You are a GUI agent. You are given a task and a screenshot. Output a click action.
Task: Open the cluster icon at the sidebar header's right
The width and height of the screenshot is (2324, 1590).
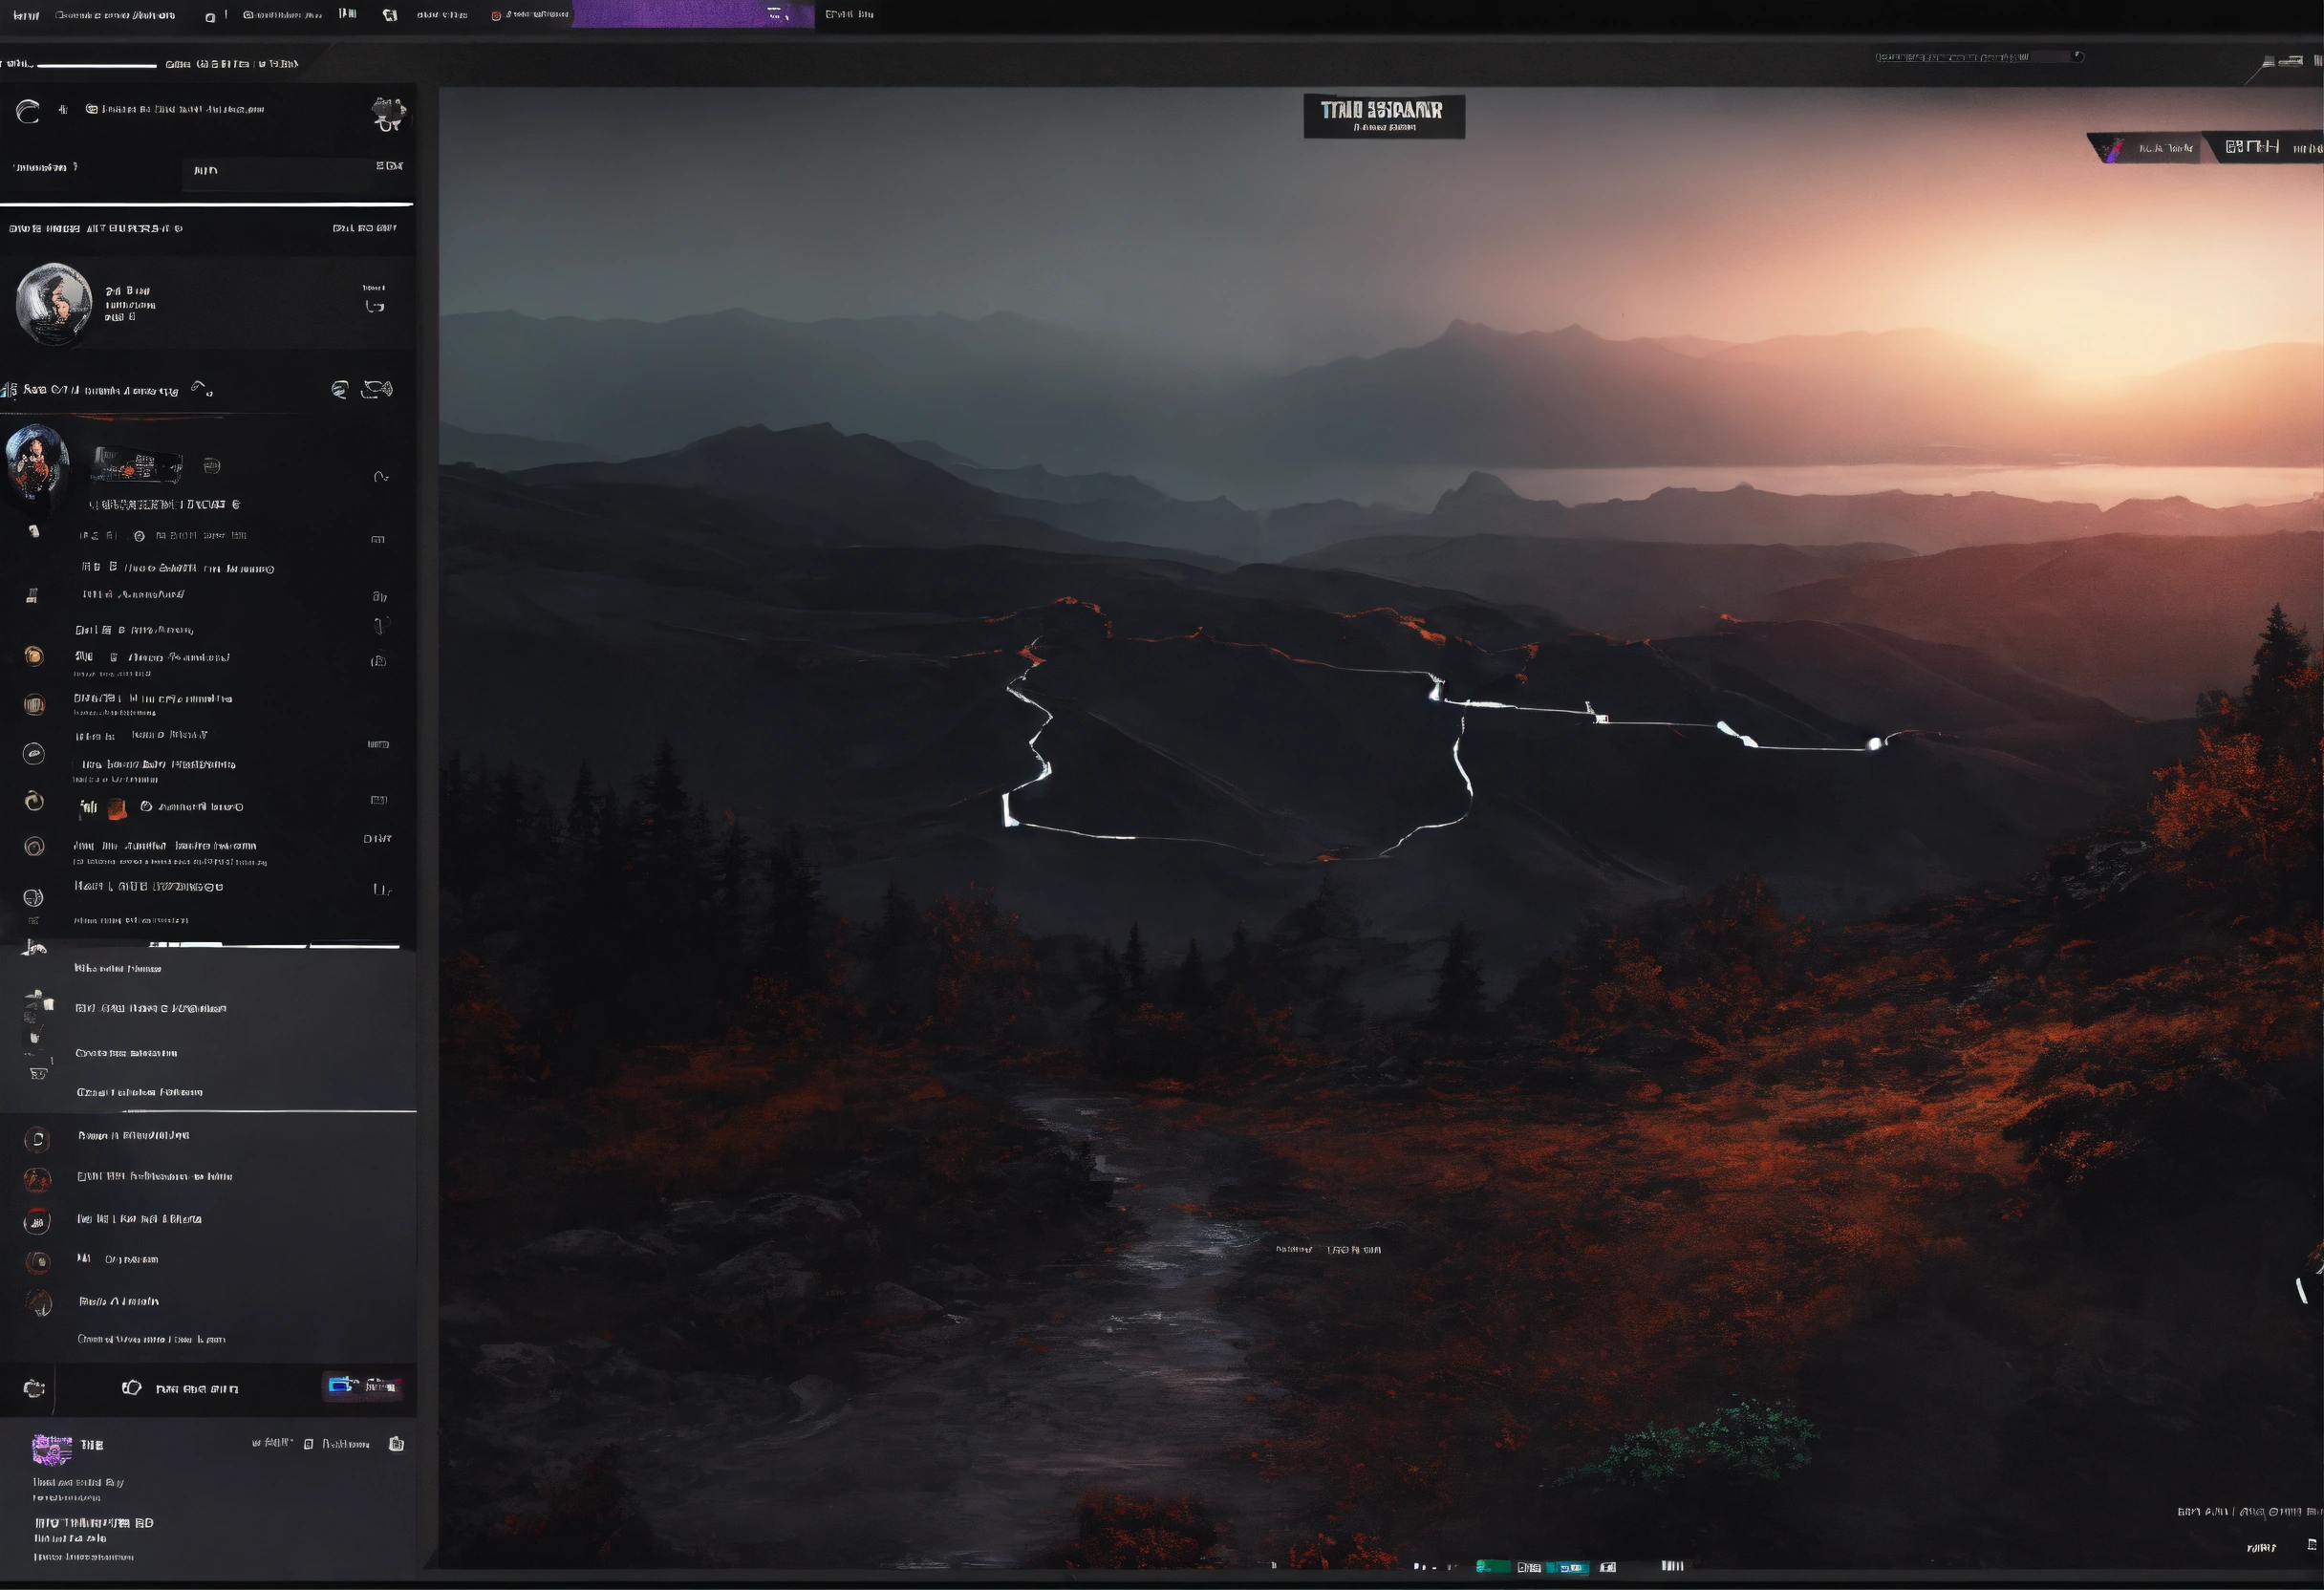(388, 114)
